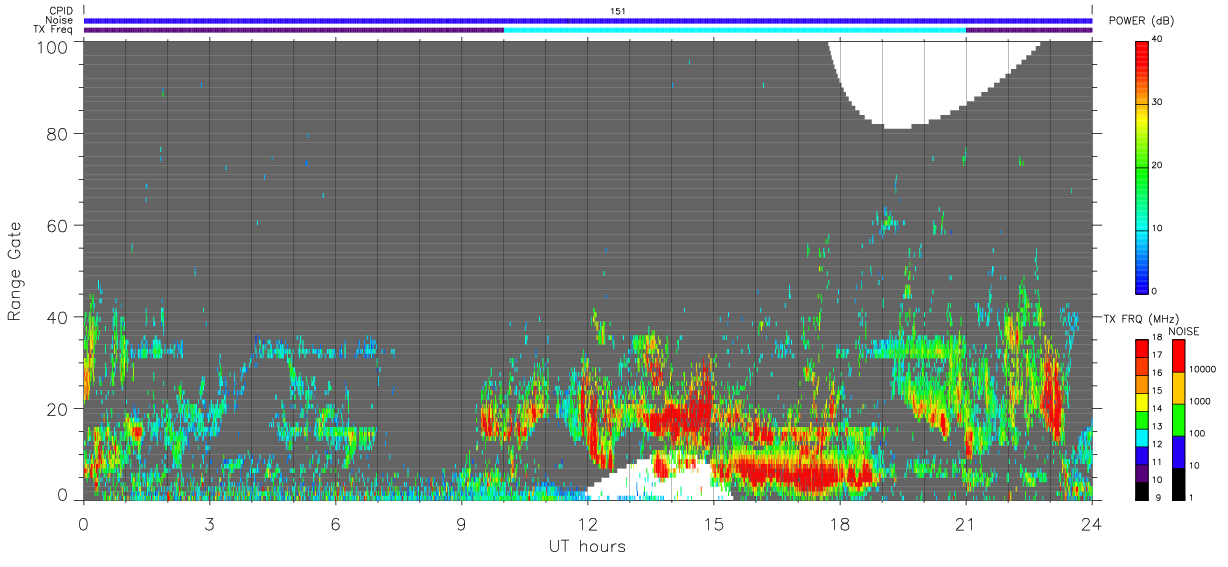Click the POWER (dB) legend title
1228x567 pixels.
(1141, 21)
